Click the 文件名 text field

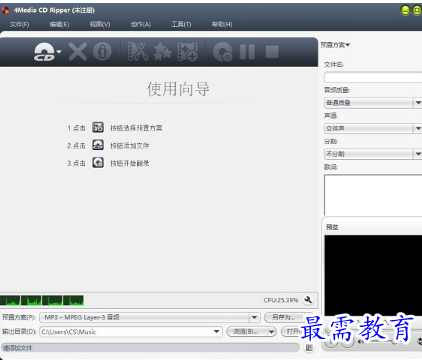[373, 77]
